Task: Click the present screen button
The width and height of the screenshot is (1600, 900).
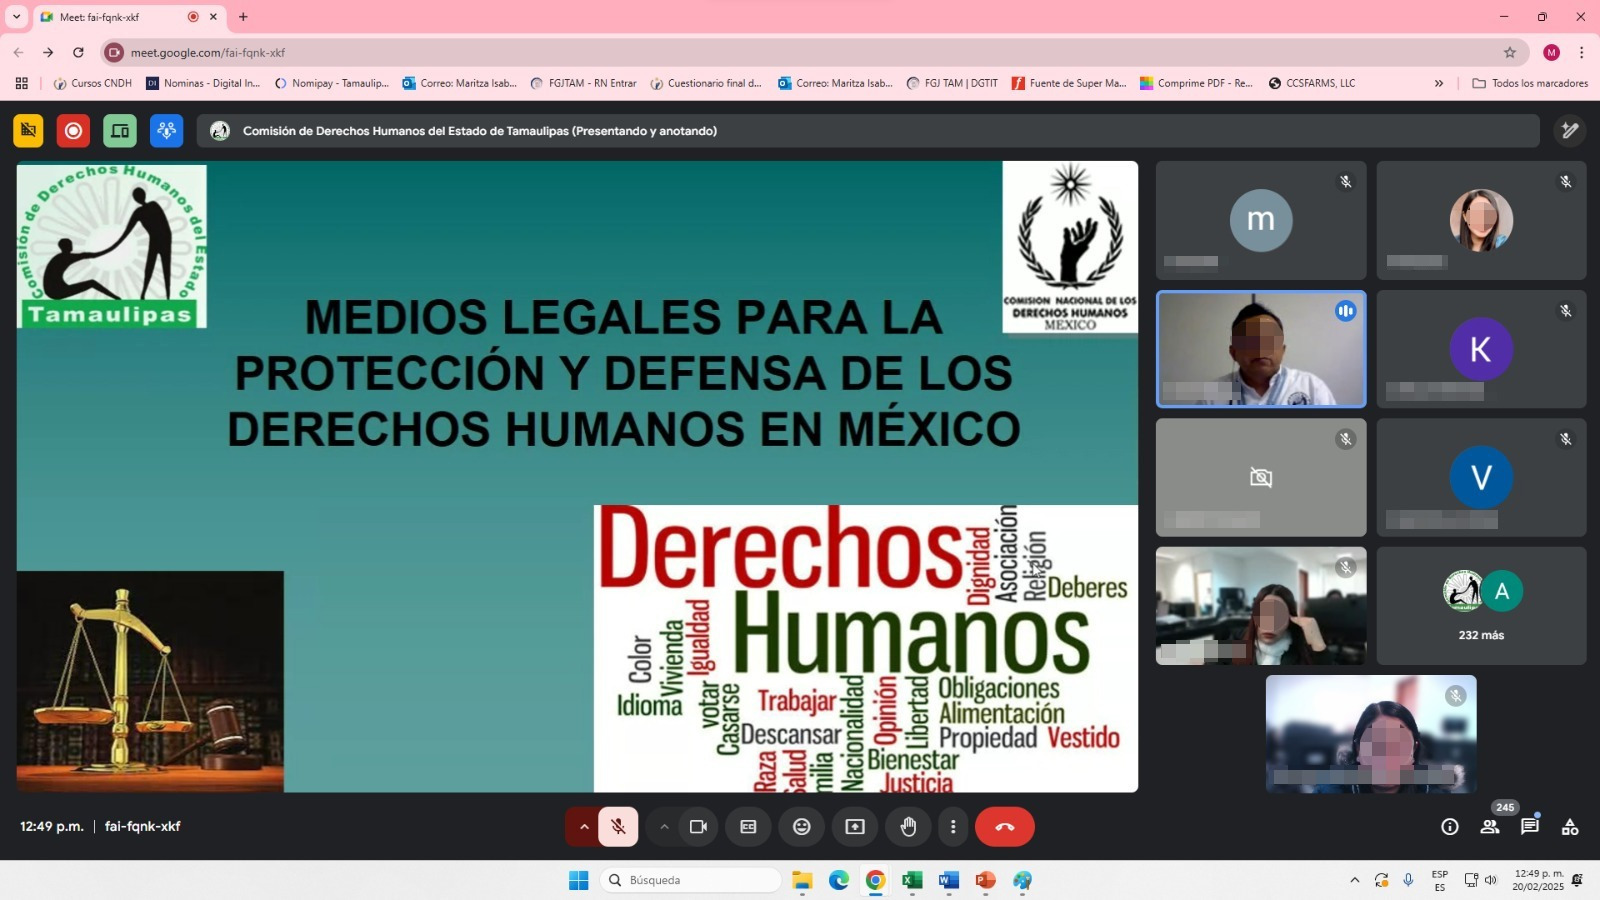Action: [855, 827]
